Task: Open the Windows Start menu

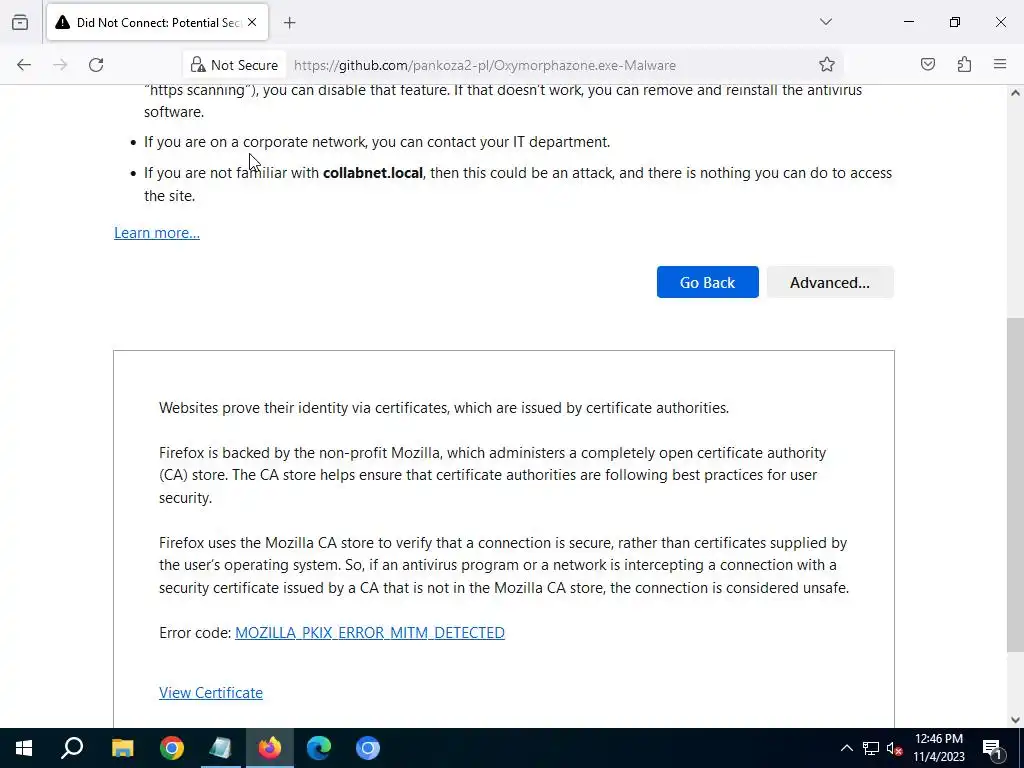Action: point(24,748)
